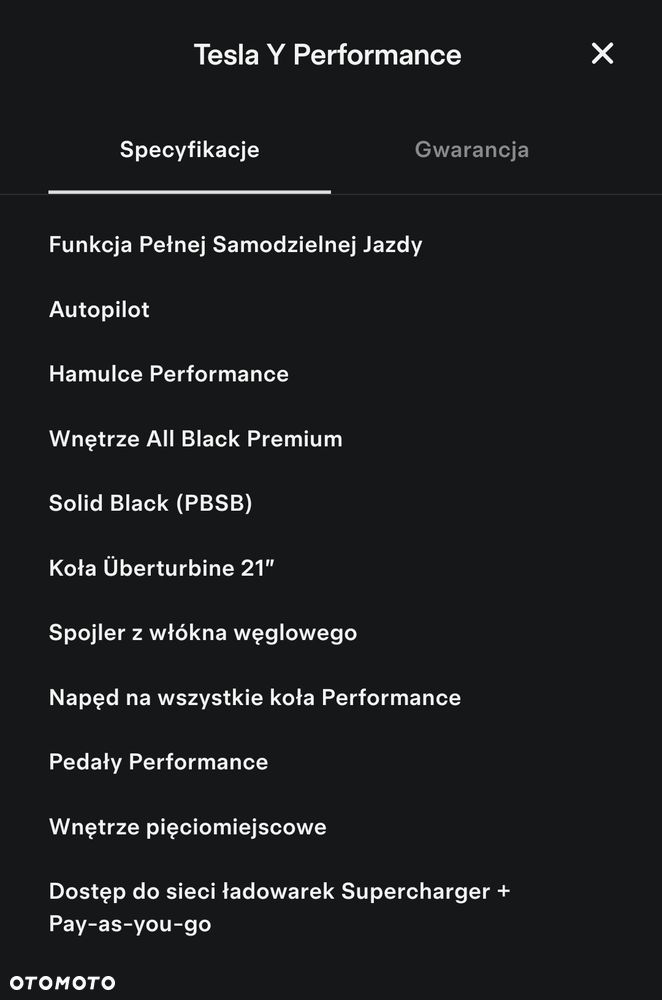Screen dimensions: 662x1000
Task: Select the Autopilot specification entry
Action: click(99, 310)
